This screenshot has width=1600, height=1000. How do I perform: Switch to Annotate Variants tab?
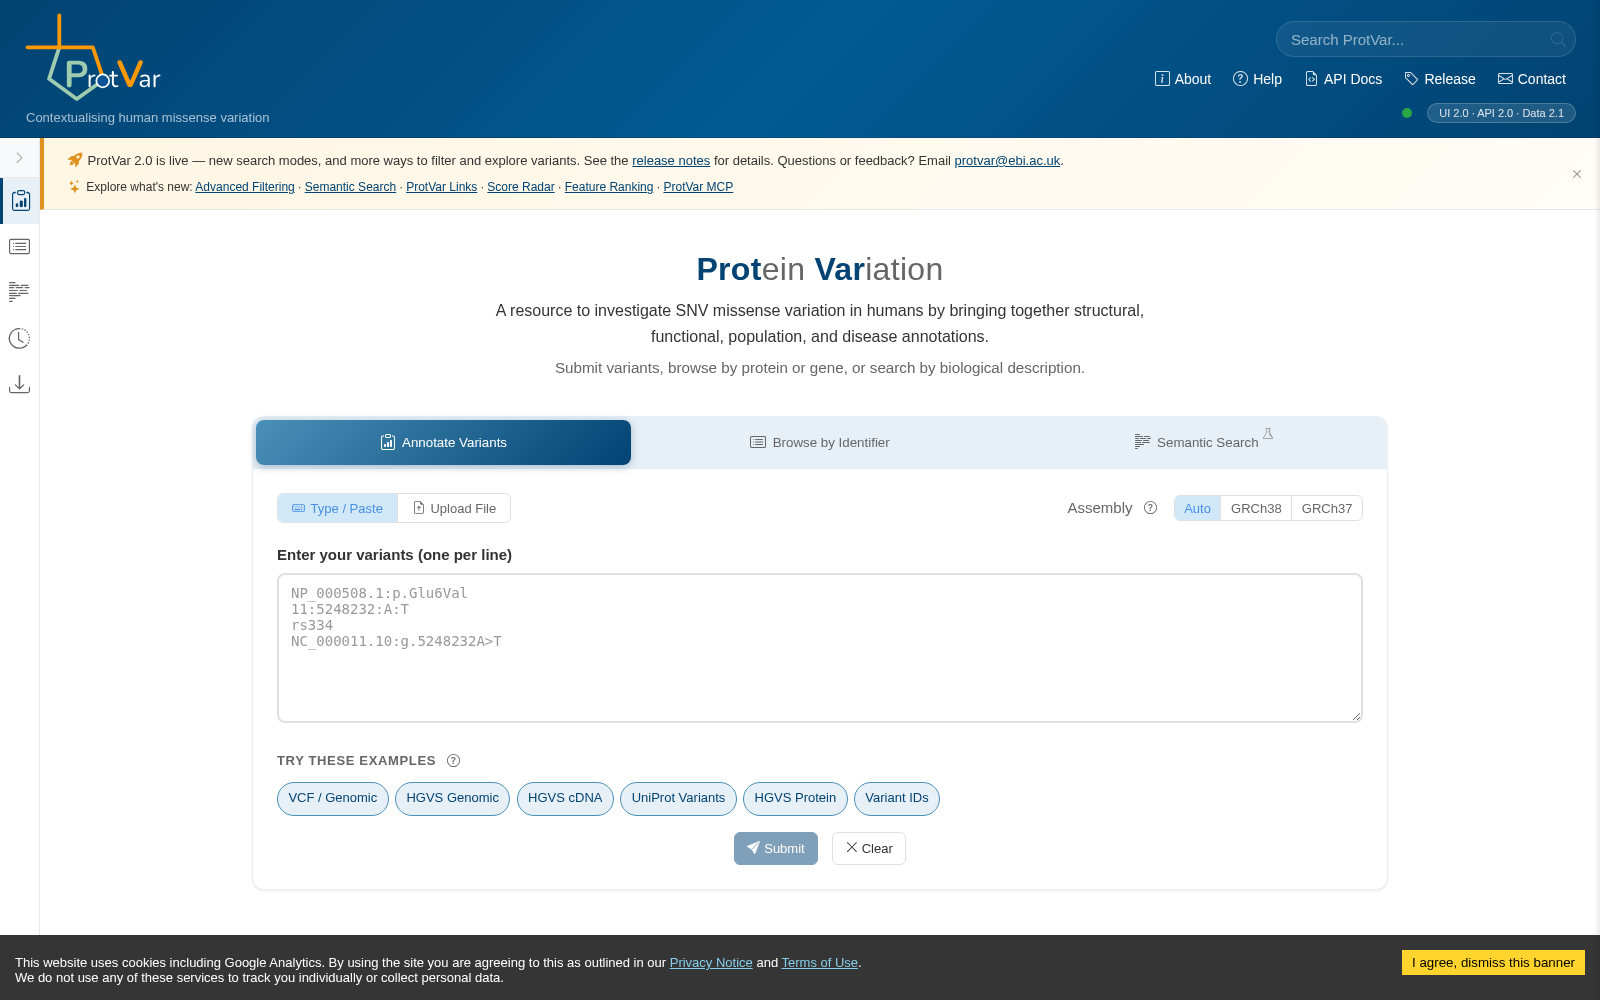click(x=443, y=443)
